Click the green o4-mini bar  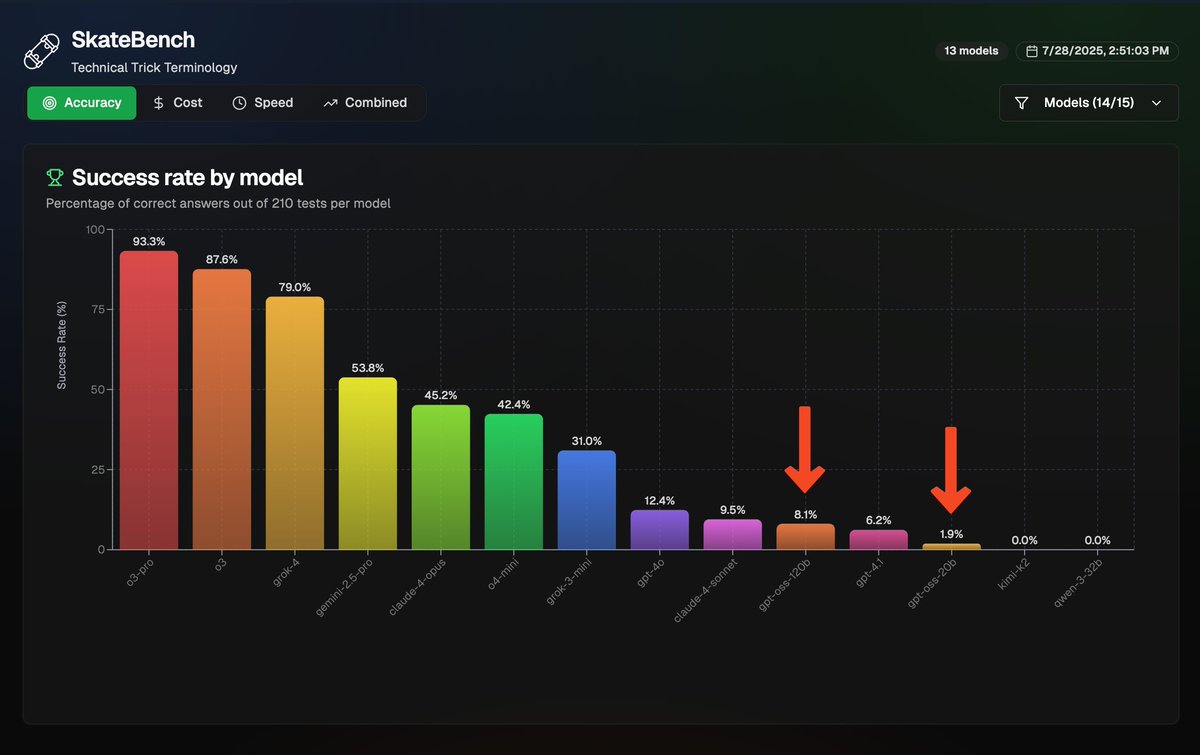pos(514,481)
